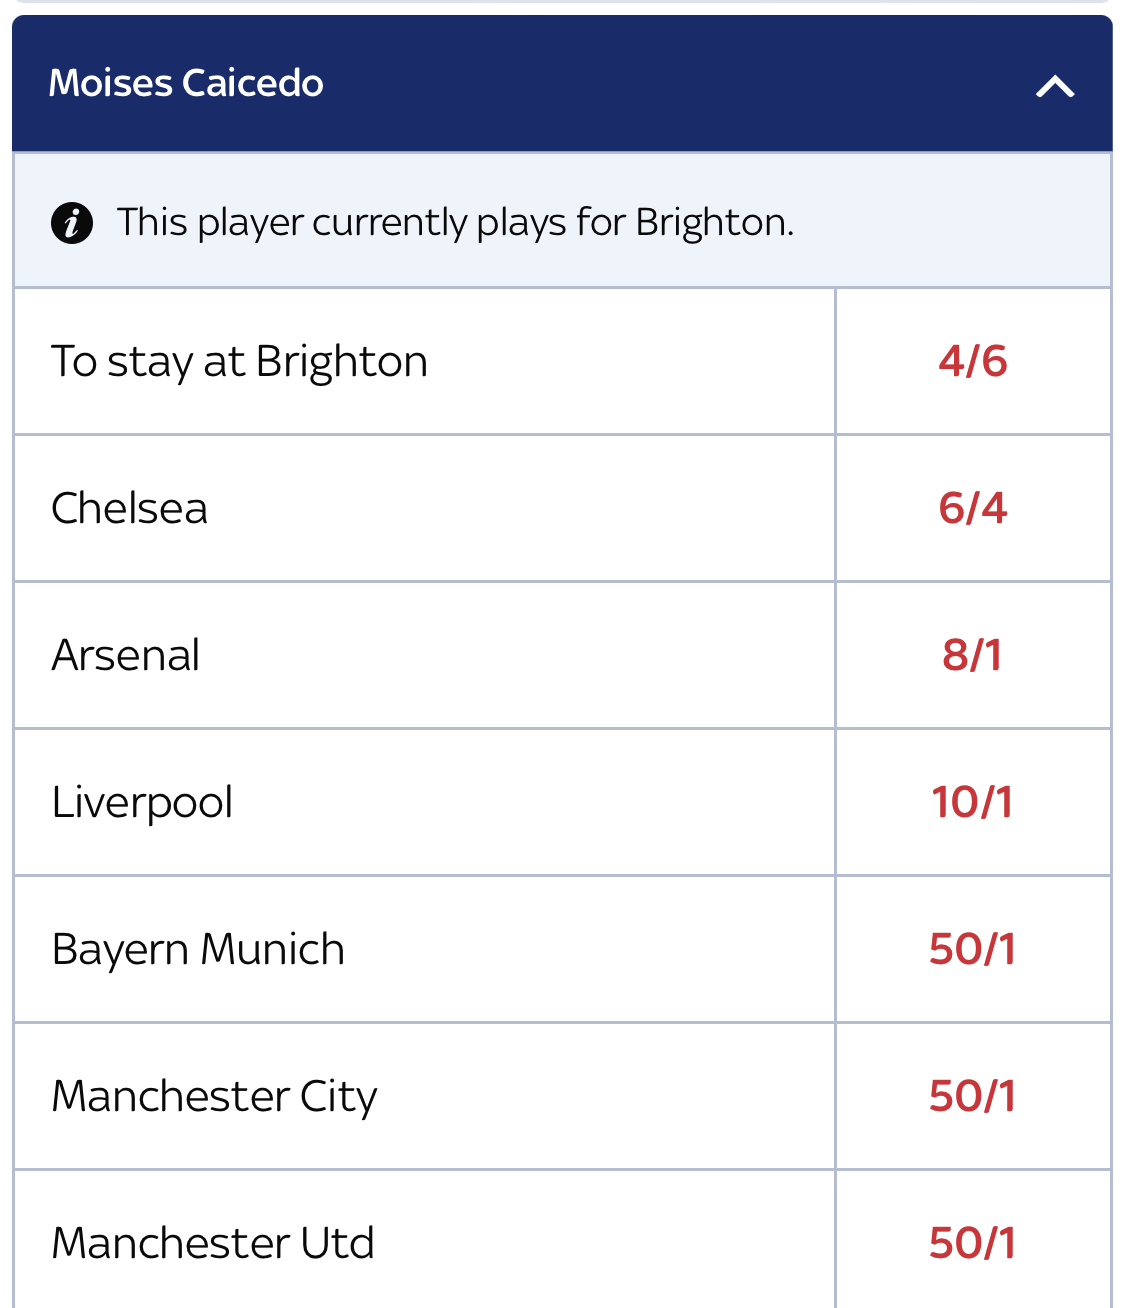Select 50/1 odds for Bayern Munich

coord(973,949)
